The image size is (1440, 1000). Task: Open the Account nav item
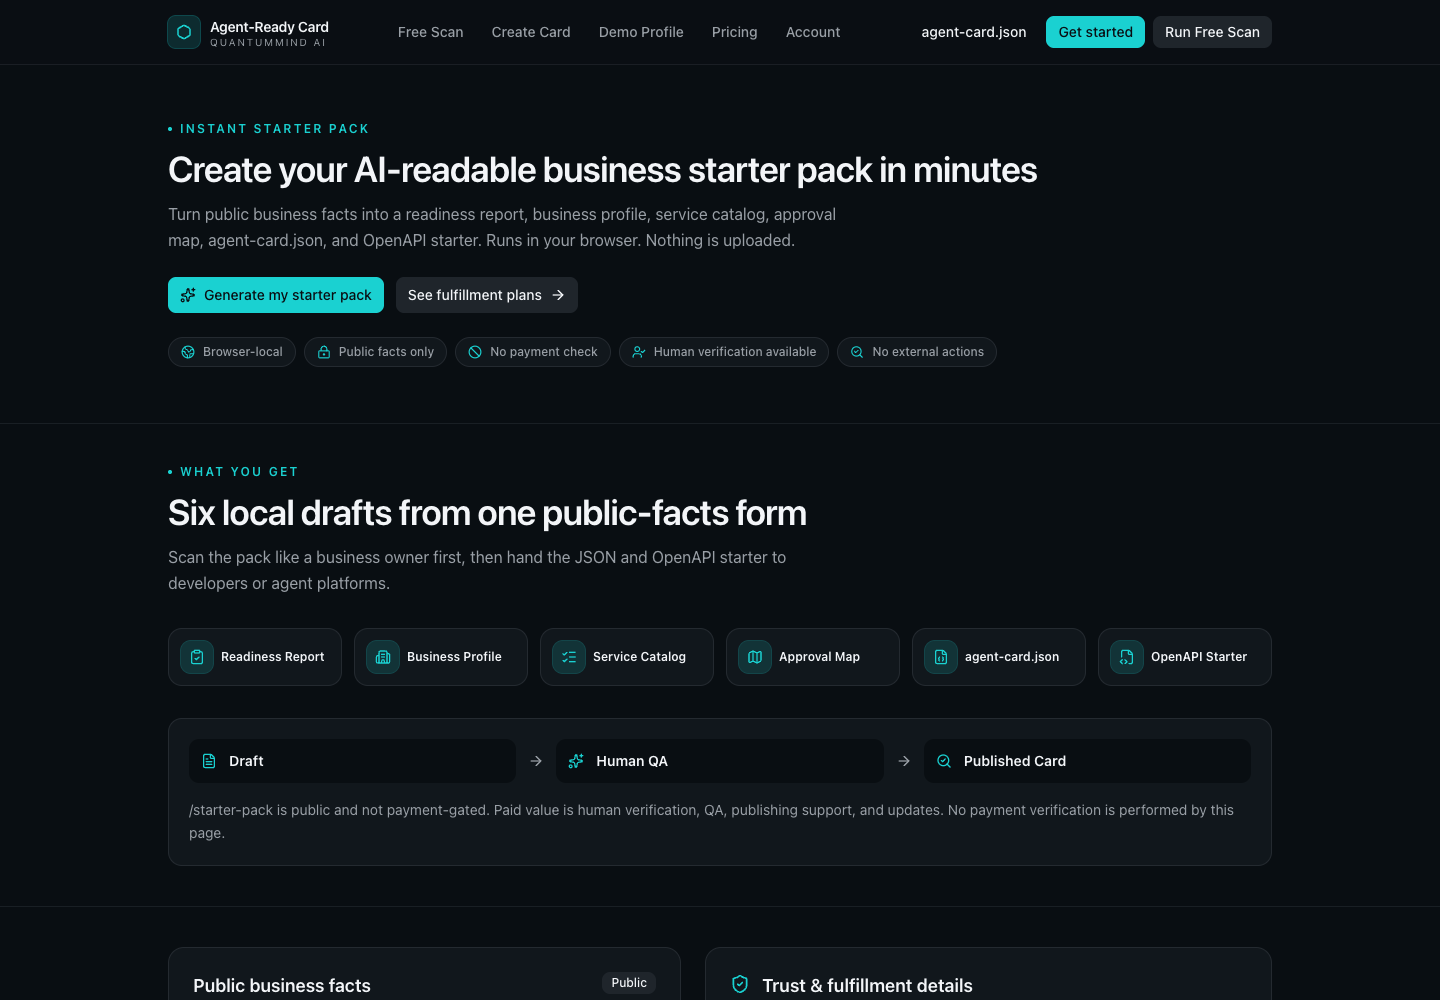click(813, 32)
